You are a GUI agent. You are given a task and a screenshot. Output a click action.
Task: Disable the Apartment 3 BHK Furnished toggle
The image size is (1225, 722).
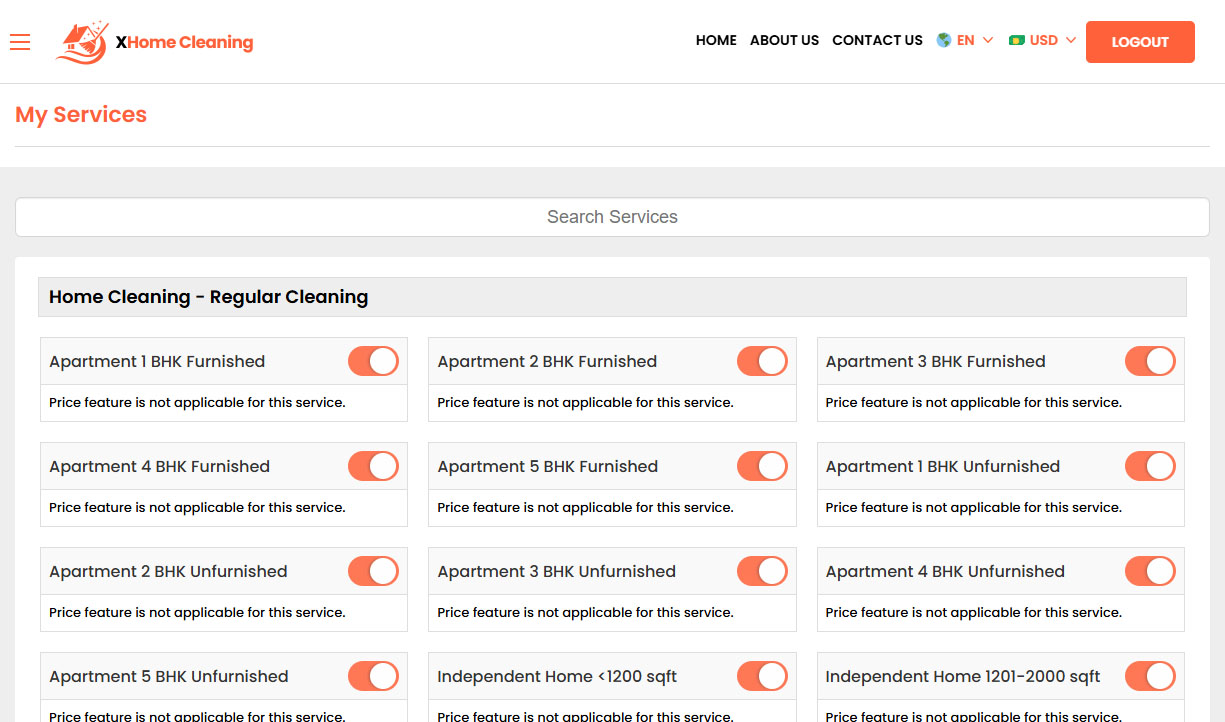point(1150,361)
